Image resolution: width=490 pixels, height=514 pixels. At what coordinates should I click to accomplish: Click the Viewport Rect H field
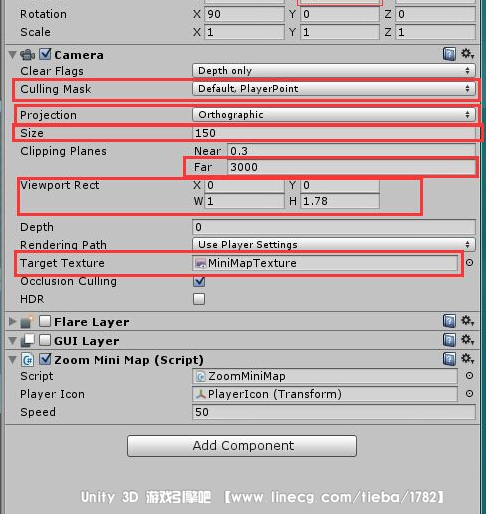pyautogui.click(x=340, y=201)
